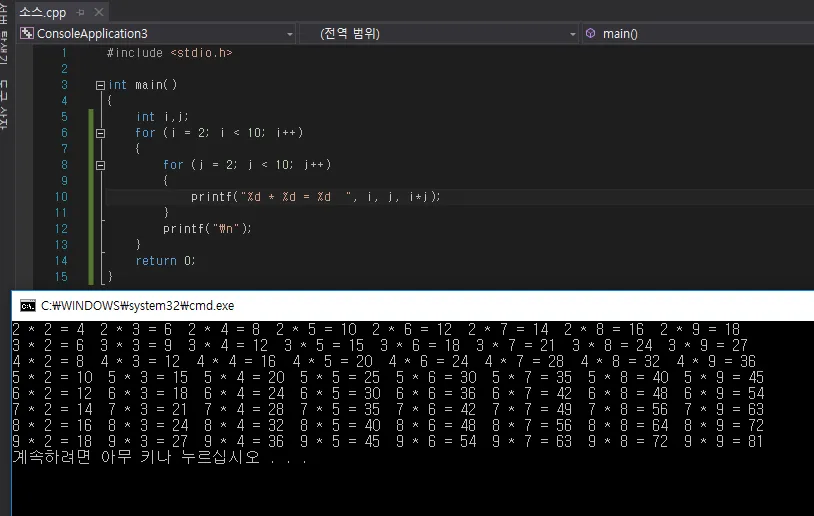Click the ConsoleApplication3 project icon
Image resolution: width=814 pixels, height=516 pixels.
pos(26,34)
